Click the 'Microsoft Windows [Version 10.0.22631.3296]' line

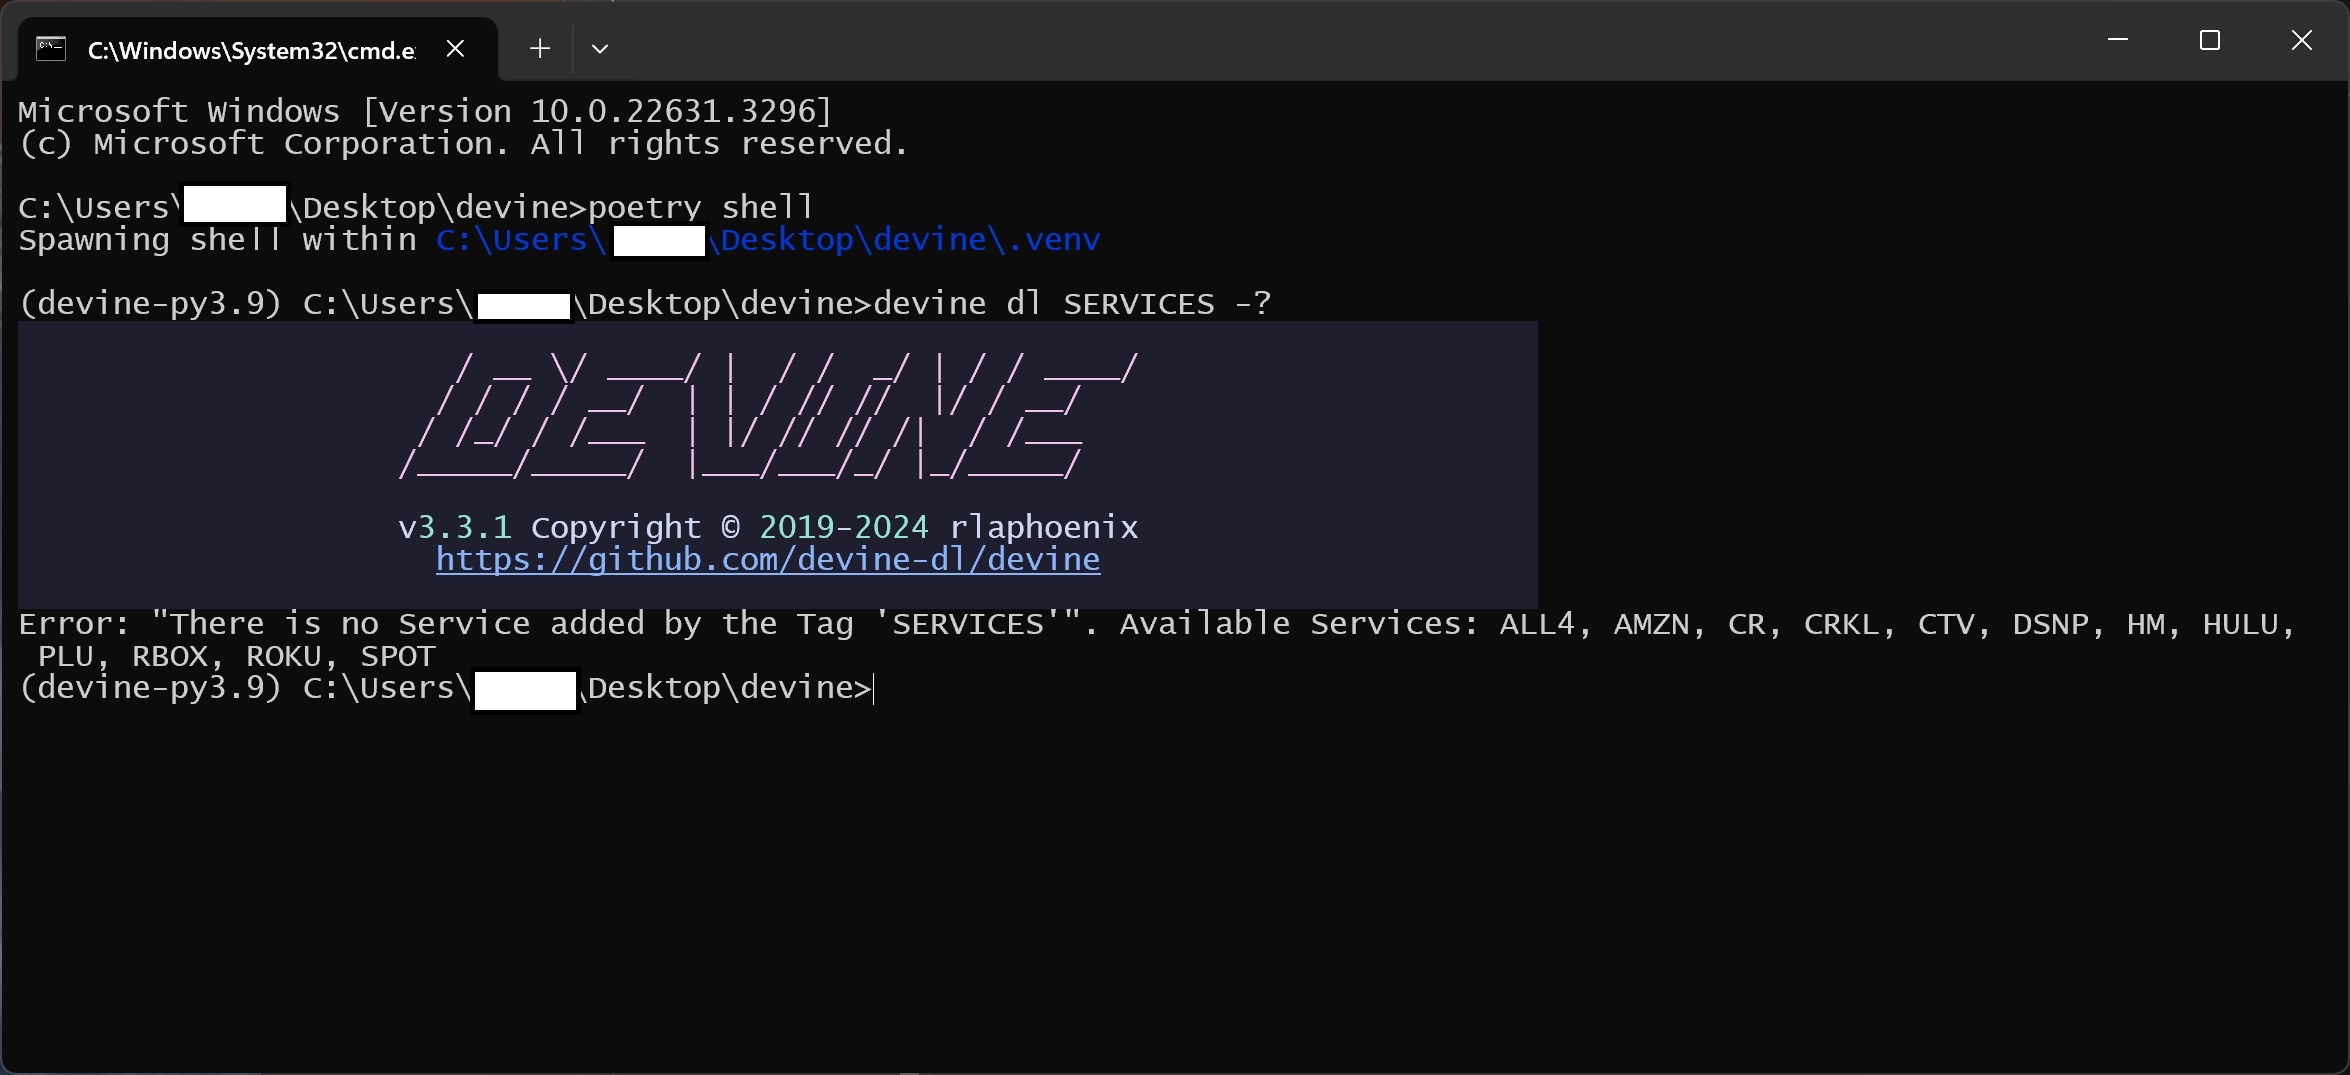425,111
